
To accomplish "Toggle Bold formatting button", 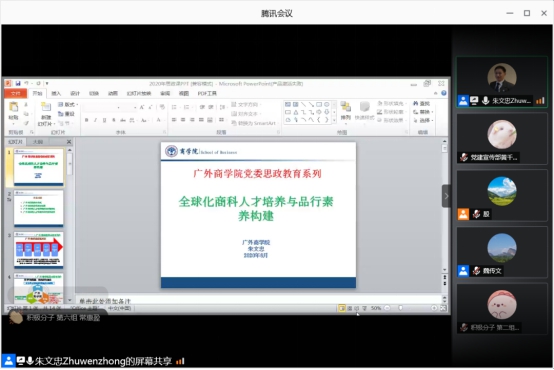I will point(87,120).
